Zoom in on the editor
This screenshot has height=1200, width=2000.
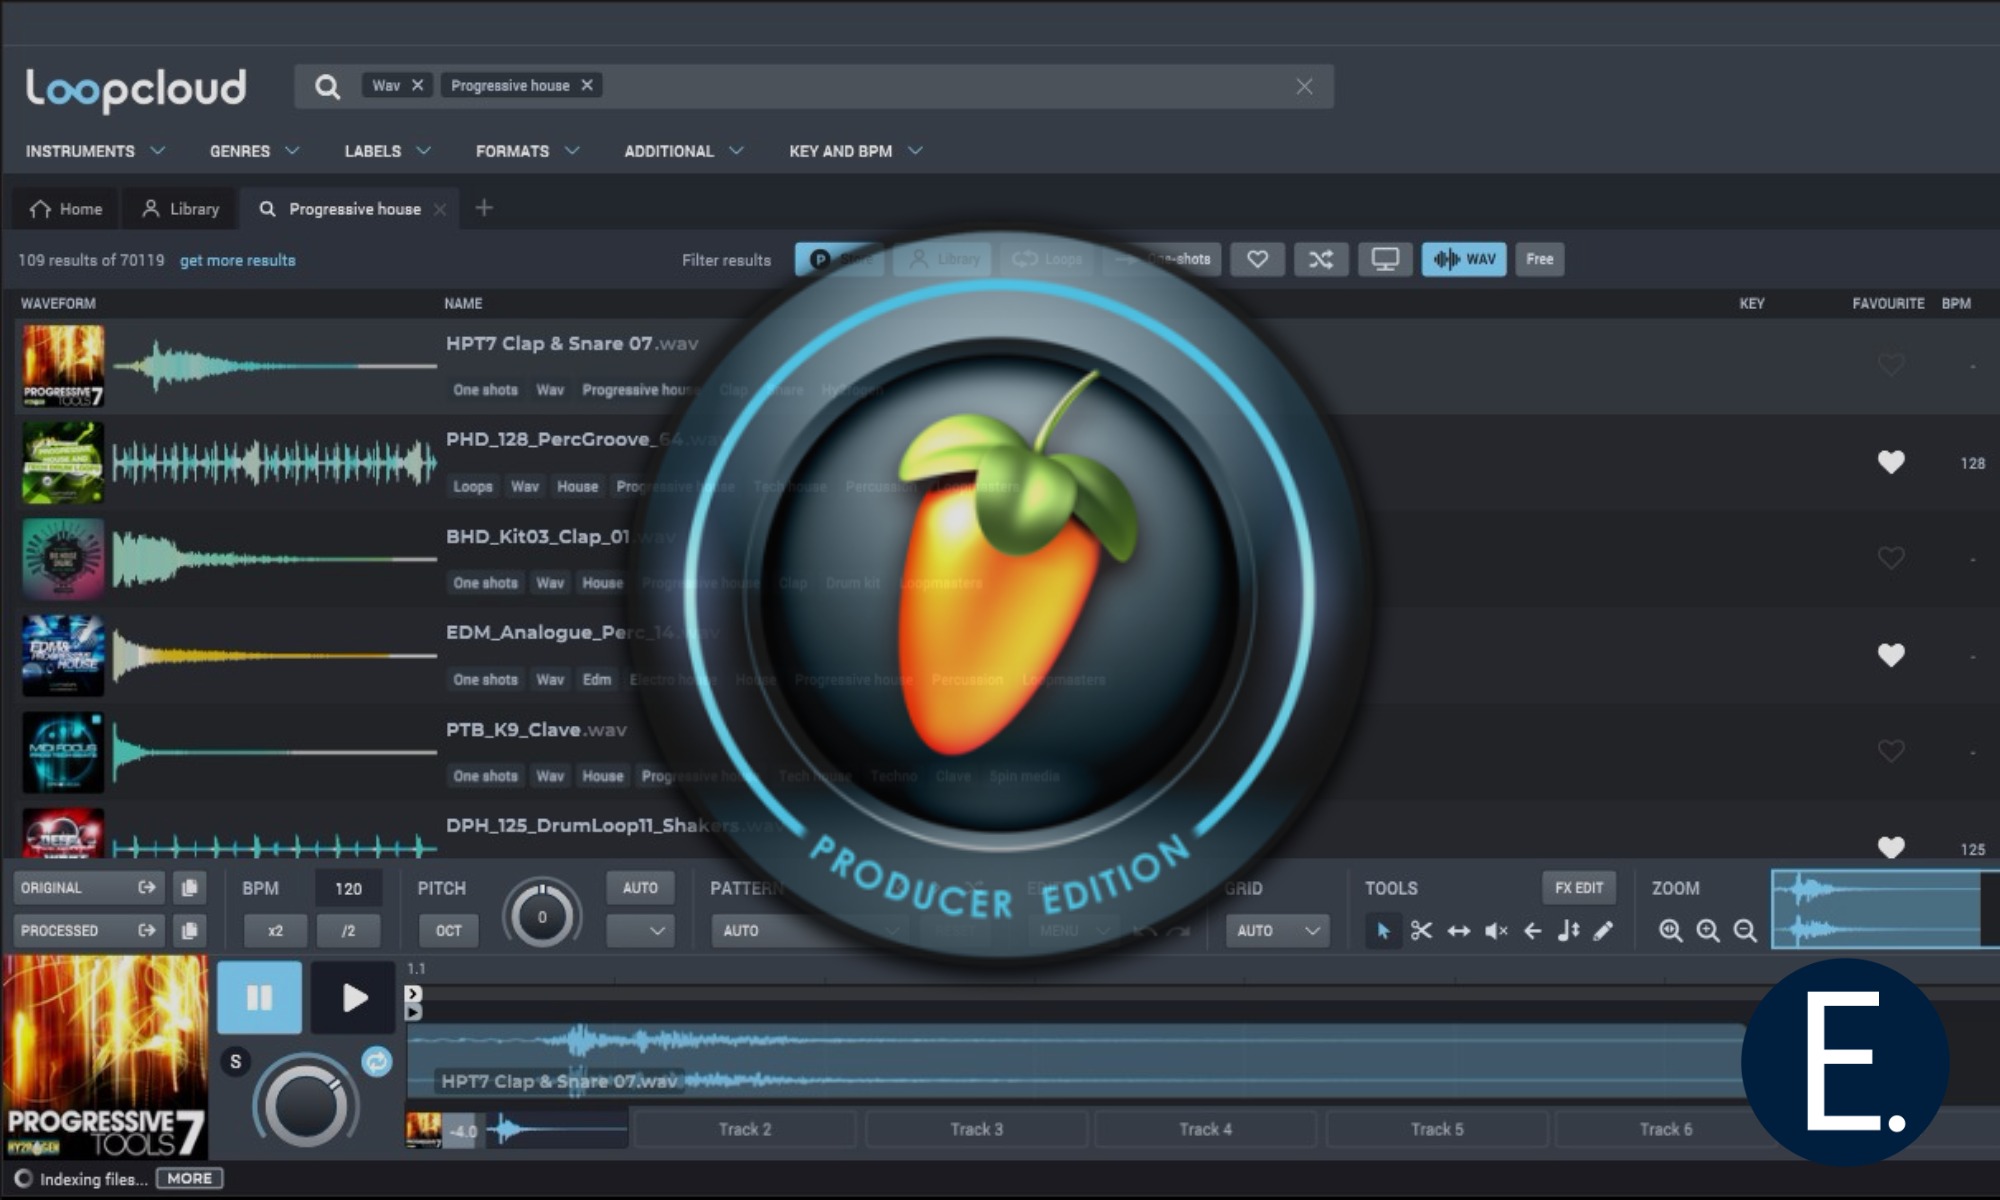point(1708,931)
